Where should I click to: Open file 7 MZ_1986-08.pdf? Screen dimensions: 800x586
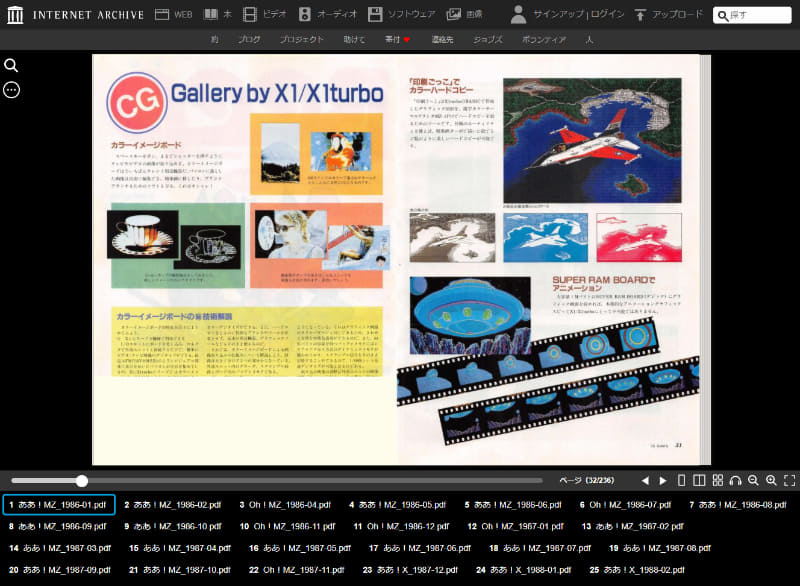738,505
